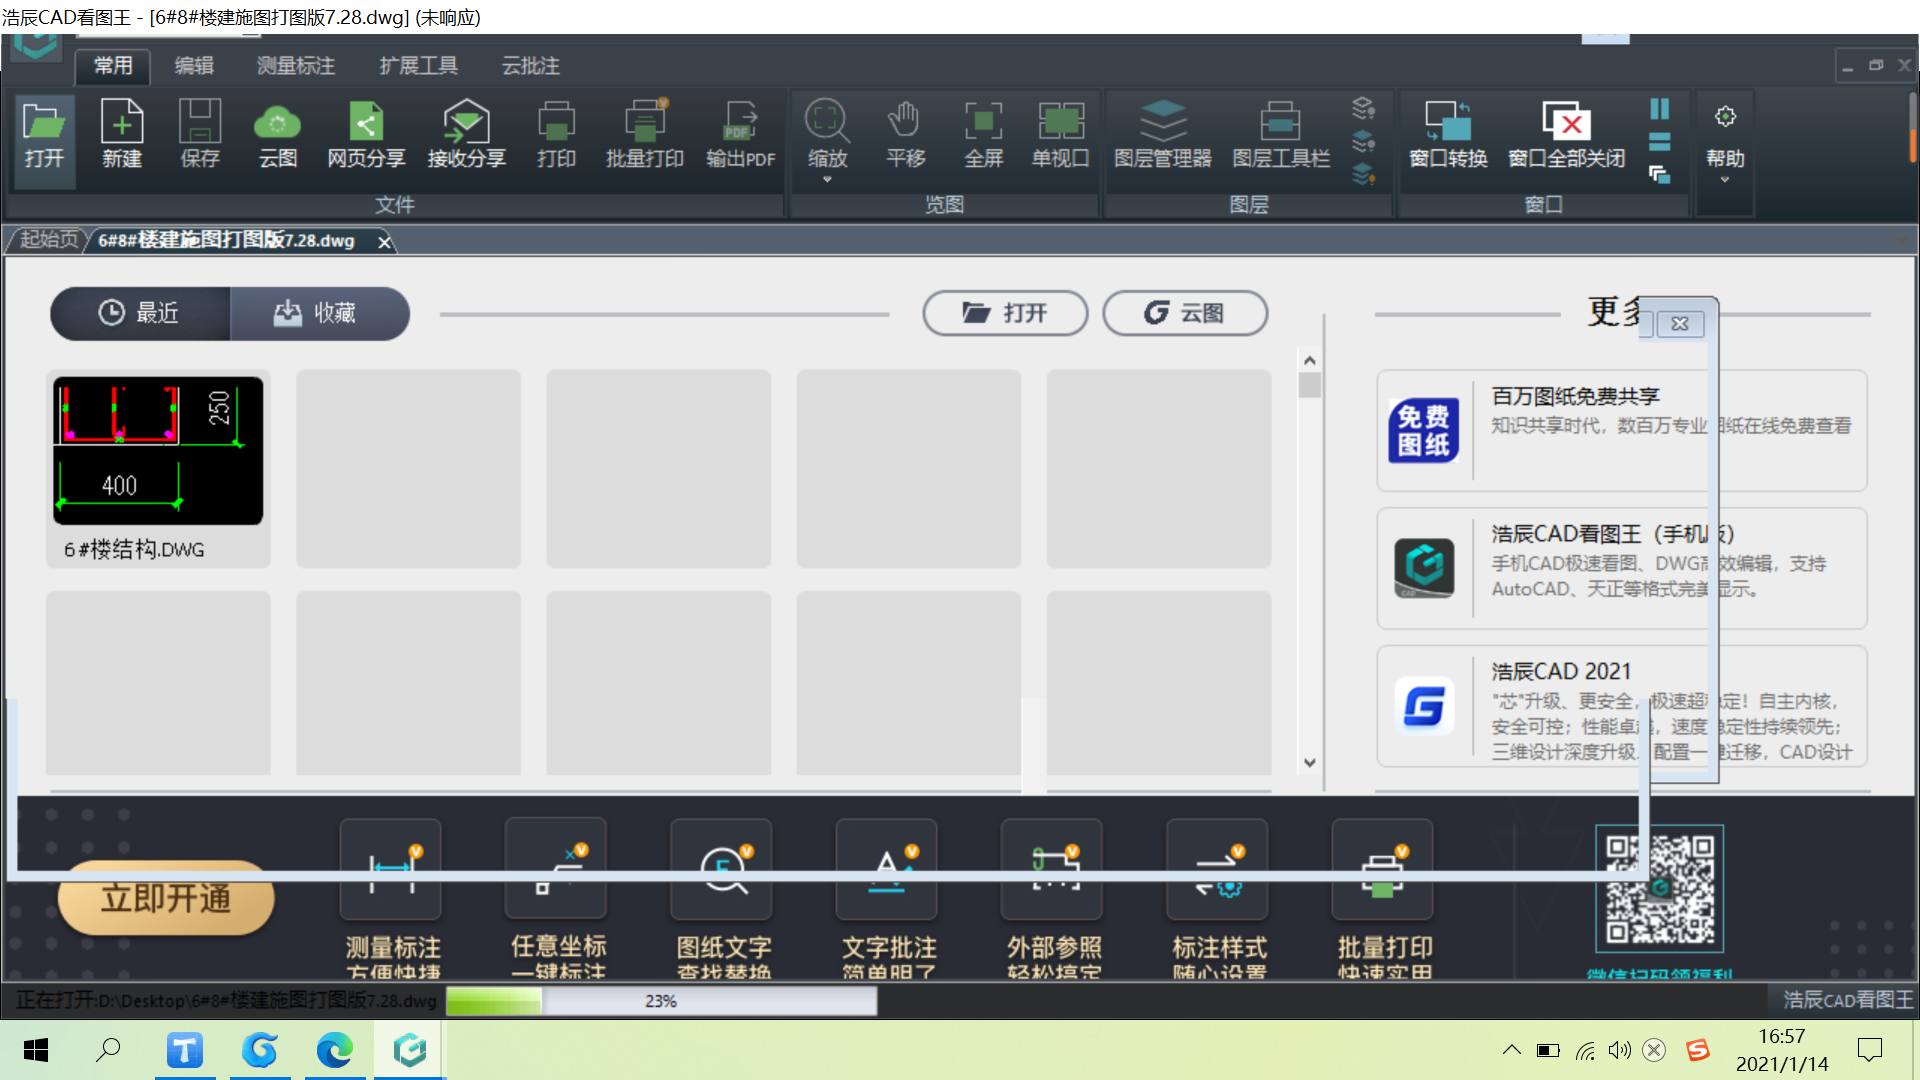Image resolution: width=1920 pixels, height=1080 pixels.
Task: Click the Sogou input method tray icon
Action: tap(1697, 1050)
